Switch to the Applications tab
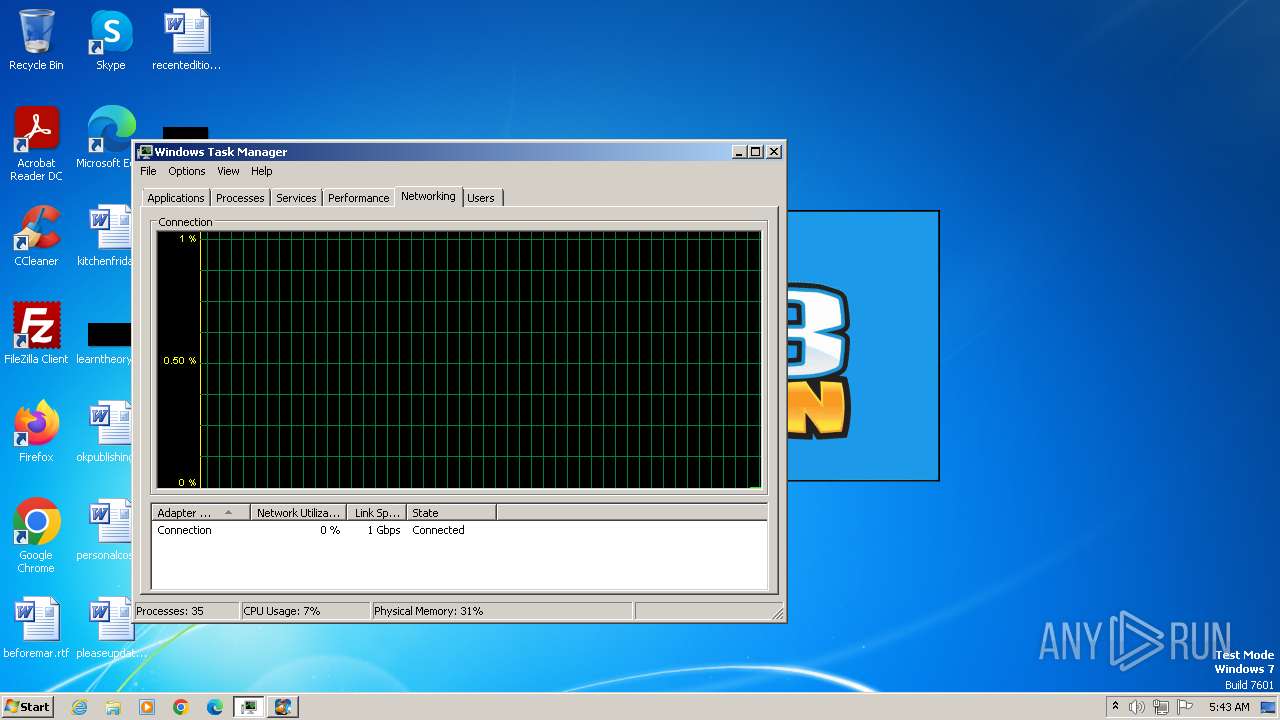Image resolution: width=1280 pixels, height=720 pixels. coord(176,198)
